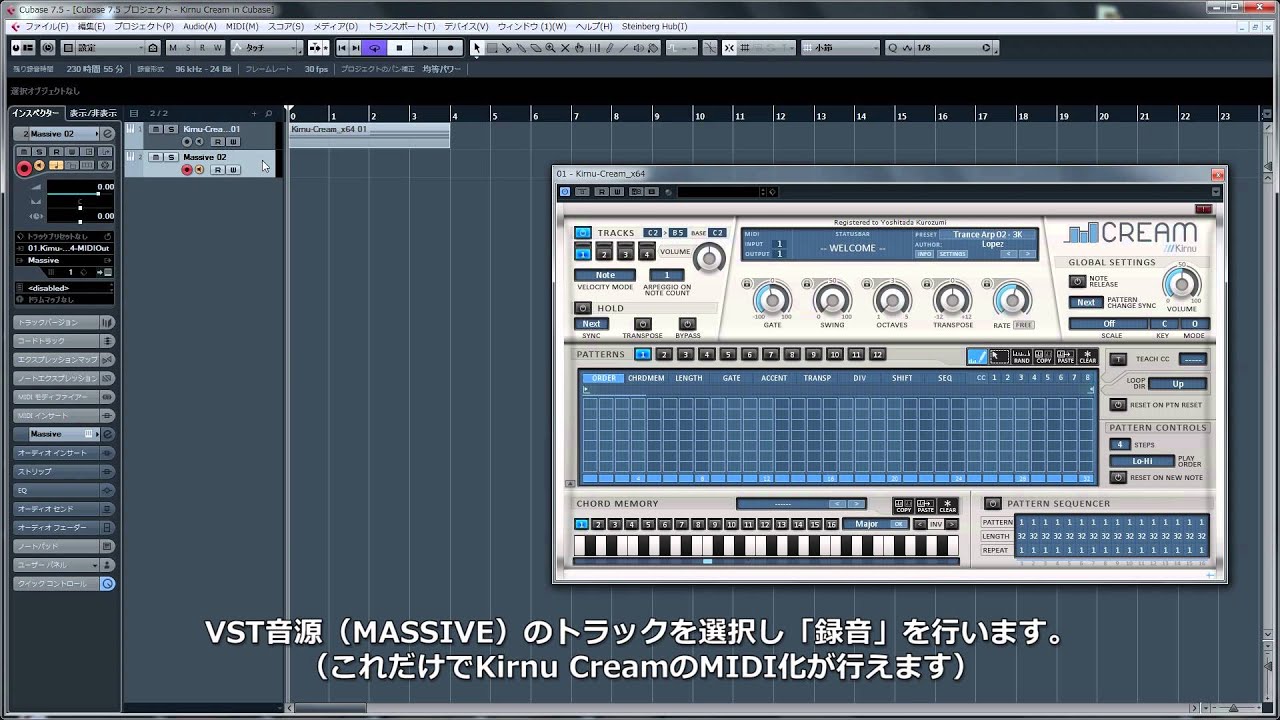The height and width of the screenshot is (720, 1280).
Task: Toggle NOTE RELEASE power button
Action: click(1077, 282)
